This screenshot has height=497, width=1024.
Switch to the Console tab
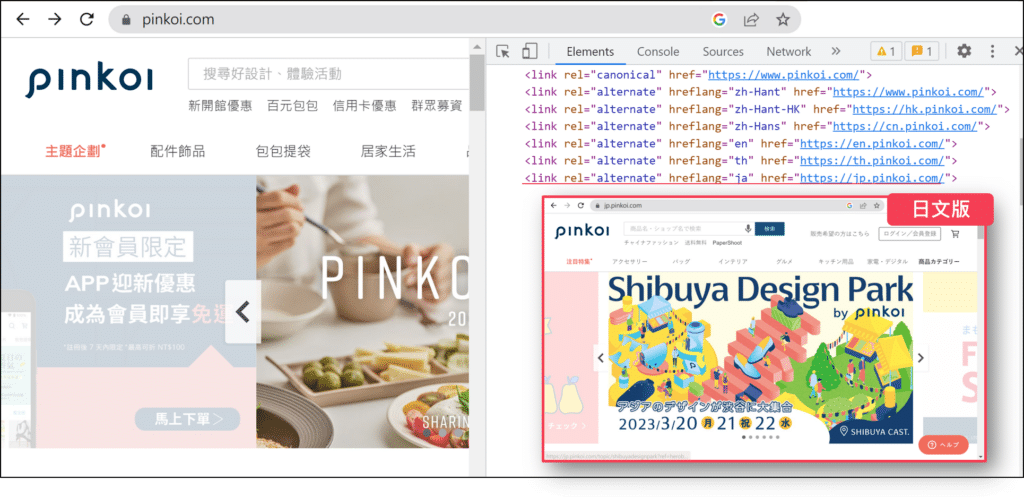[x=658, y=52]
